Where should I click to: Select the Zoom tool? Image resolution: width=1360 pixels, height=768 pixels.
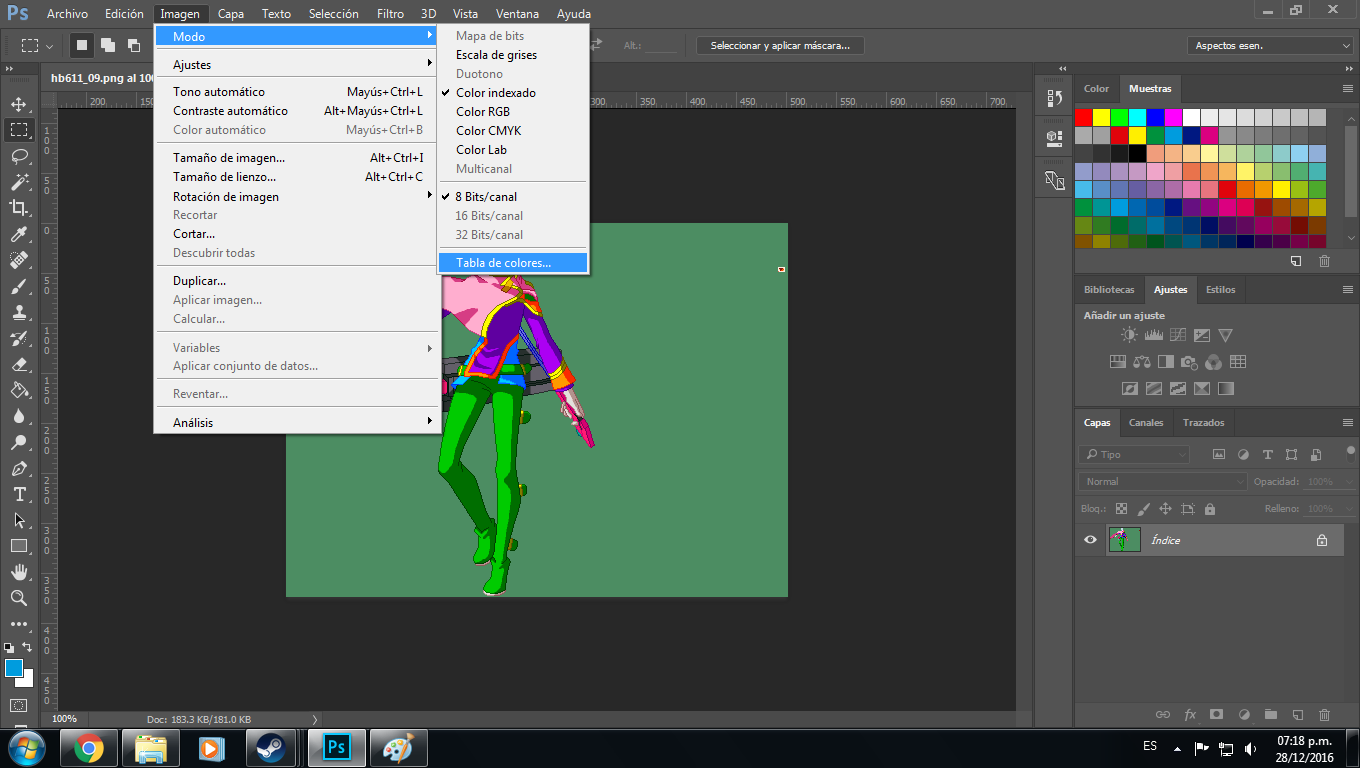[x=19, y=598]
